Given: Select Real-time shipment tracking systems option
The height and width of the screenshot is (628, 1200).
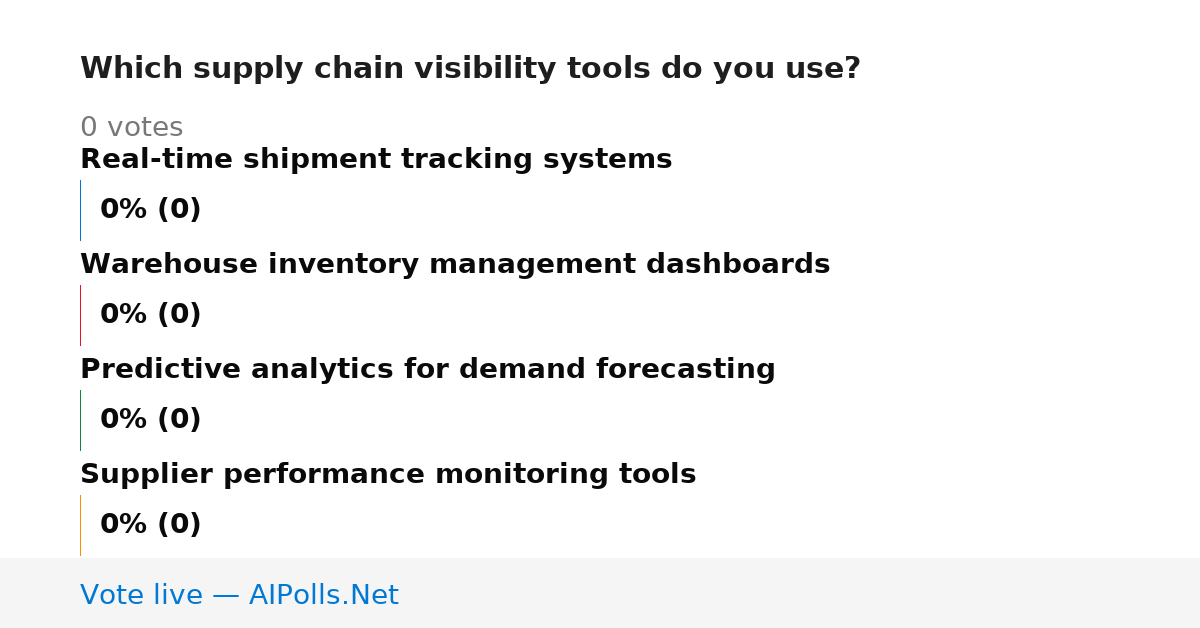Looking at the screenshot, I should (x=376, y=159).
